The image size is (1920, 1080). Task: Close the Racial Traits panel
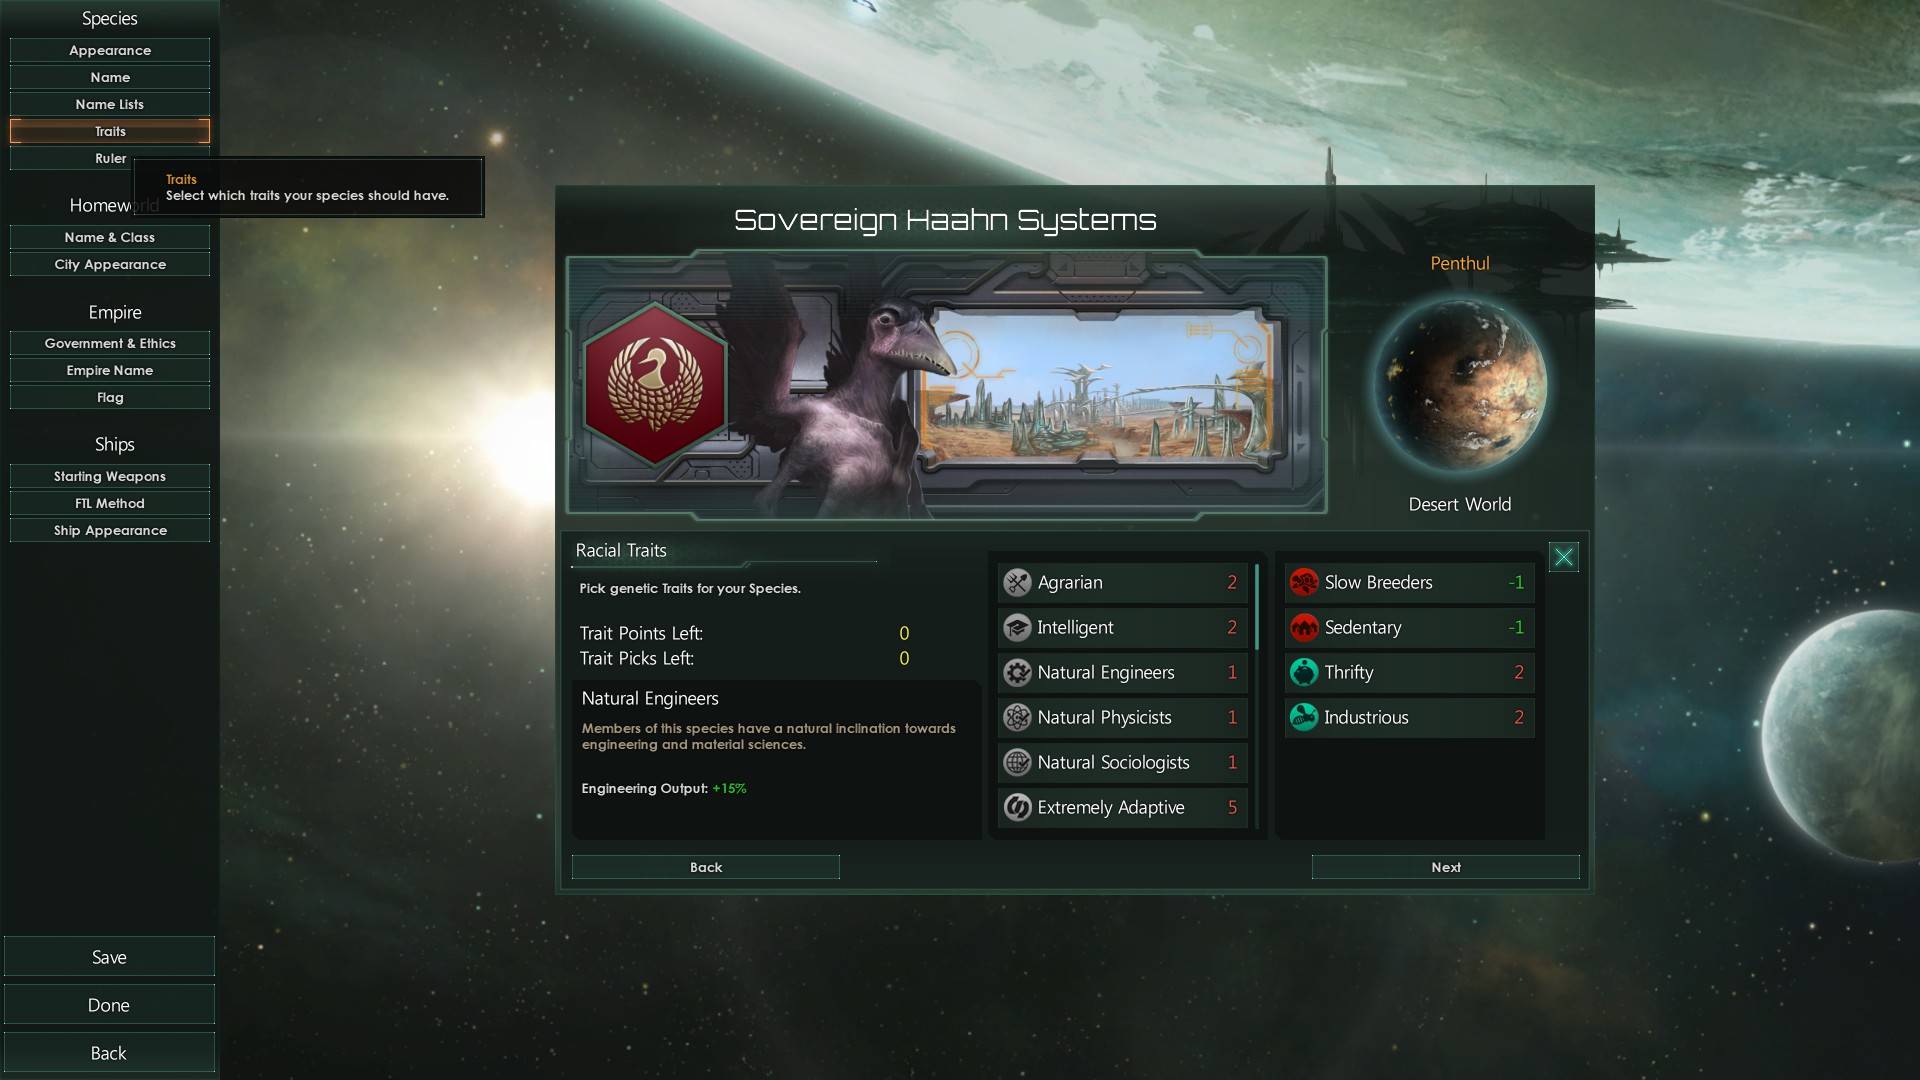click(1563, 557)
